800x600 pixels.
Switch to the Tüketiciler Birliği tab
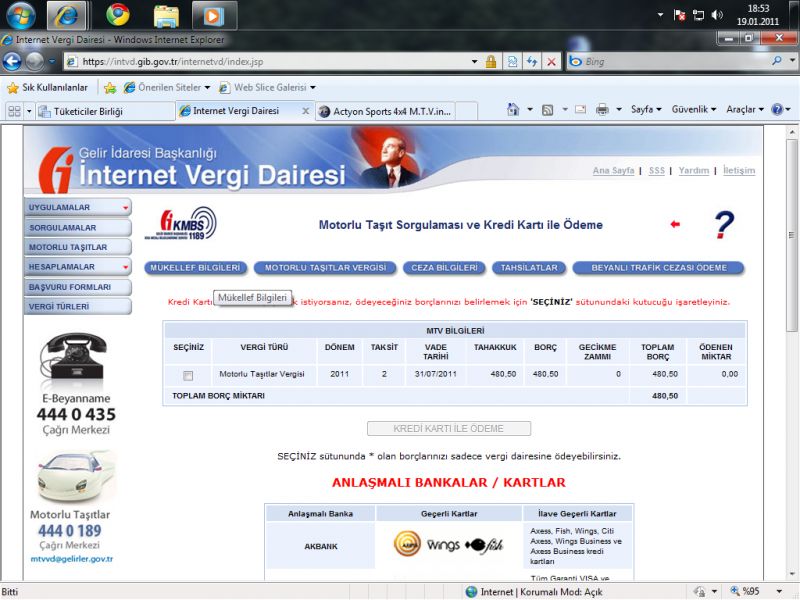tap(100, 111)
